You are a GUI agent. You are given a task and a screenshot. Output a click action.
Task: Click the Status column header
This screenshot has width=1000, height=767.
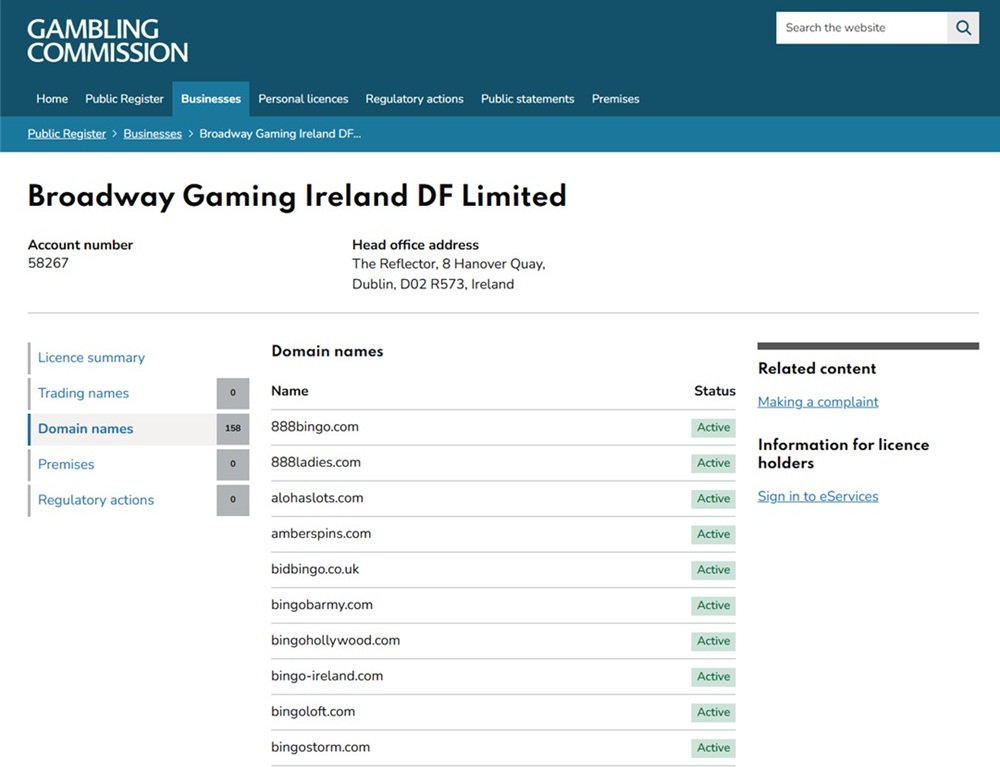click(714, 391)
